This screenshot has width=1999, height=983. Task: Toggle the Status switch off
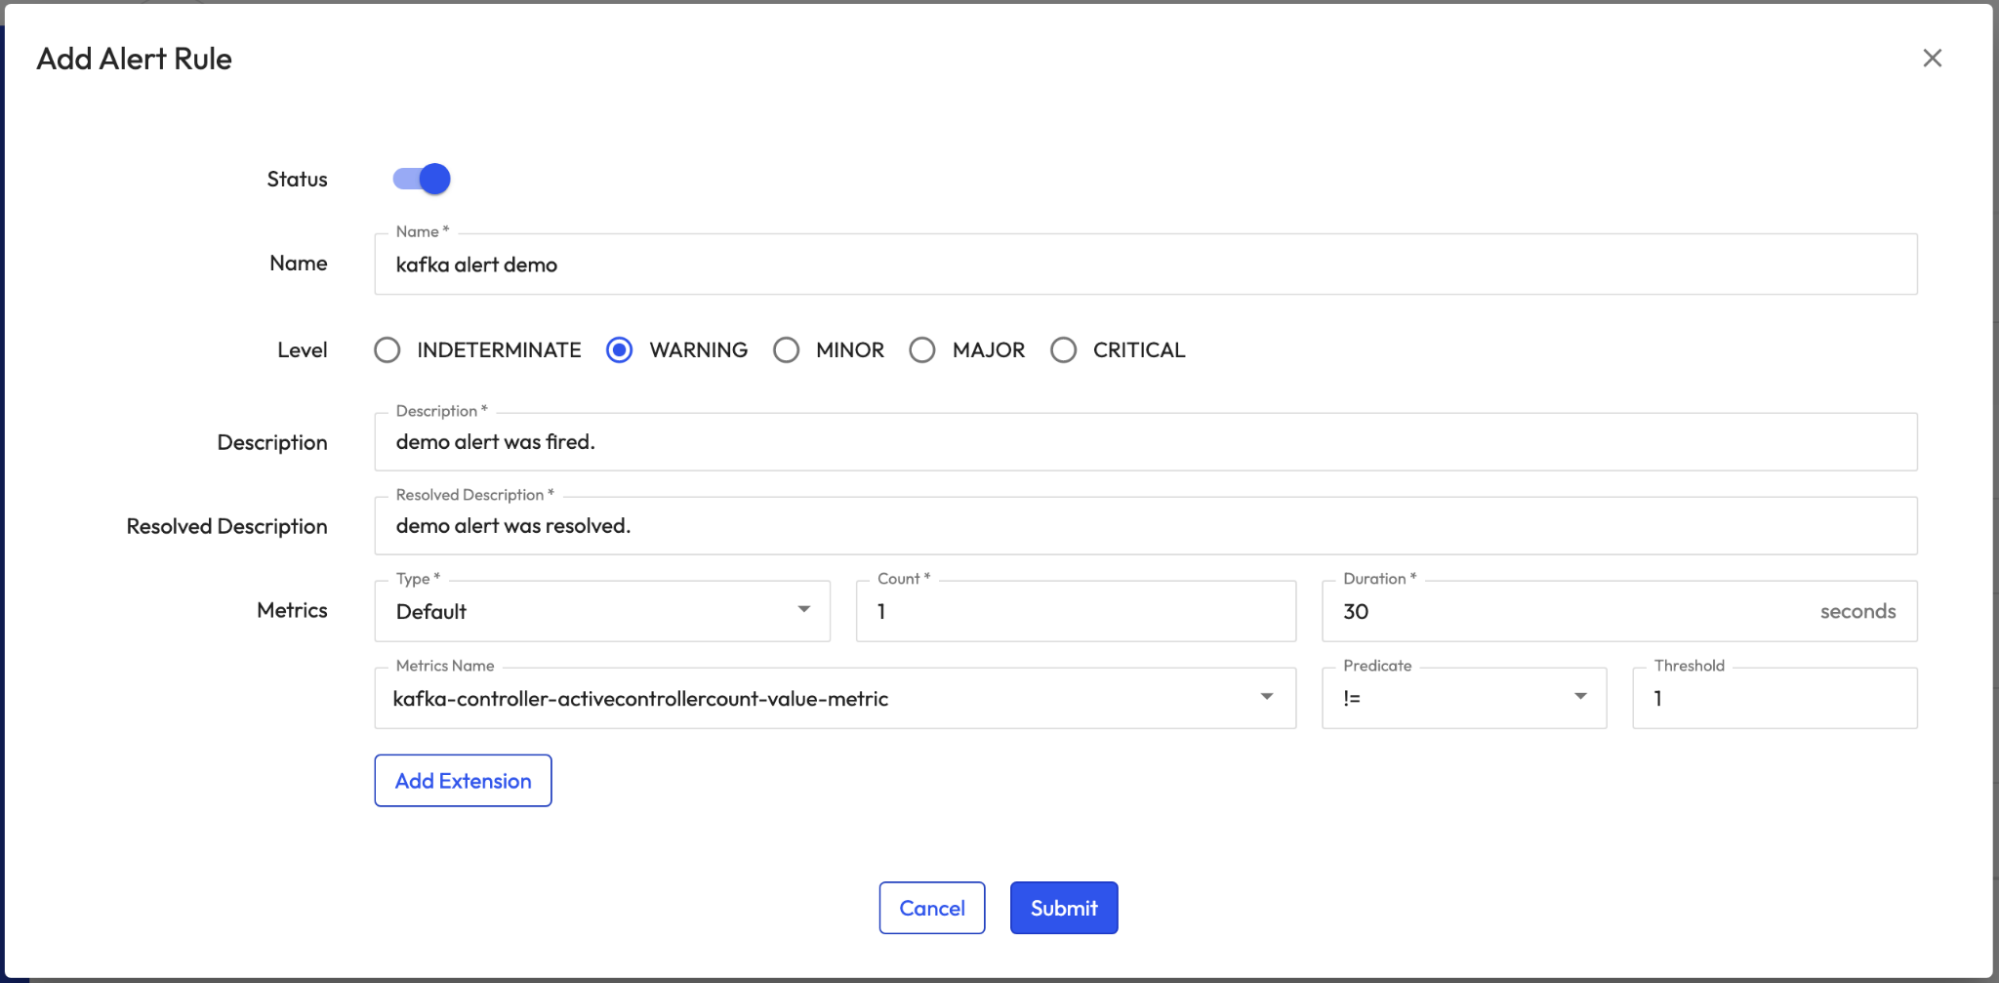(421, 179)
